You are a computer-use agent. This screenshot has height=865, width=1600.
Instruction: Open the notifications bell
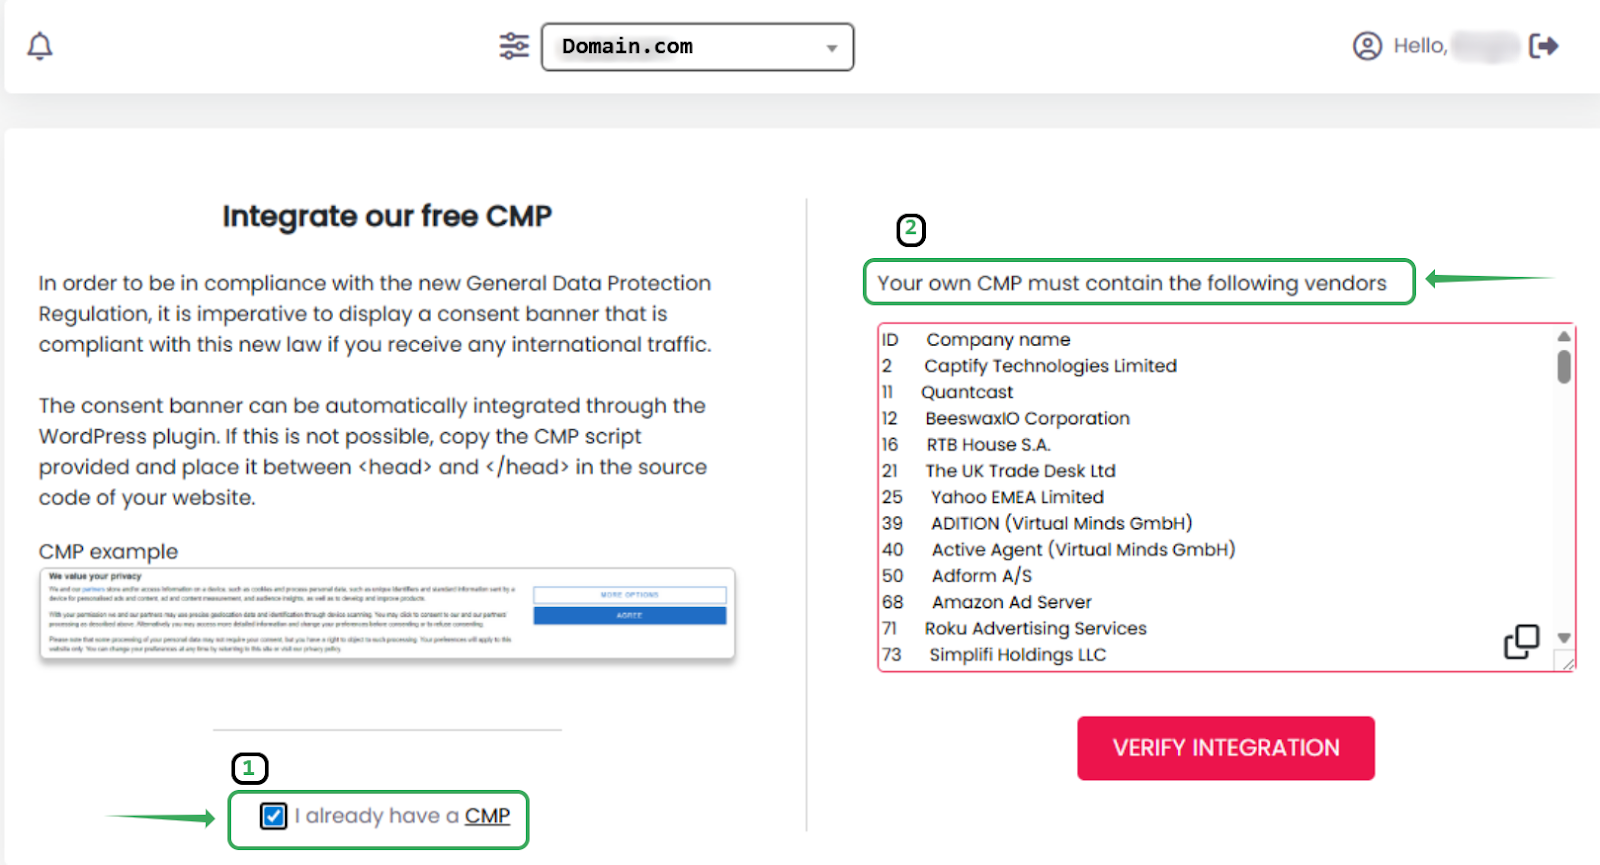pyautogui.click(x=40, y=46)
